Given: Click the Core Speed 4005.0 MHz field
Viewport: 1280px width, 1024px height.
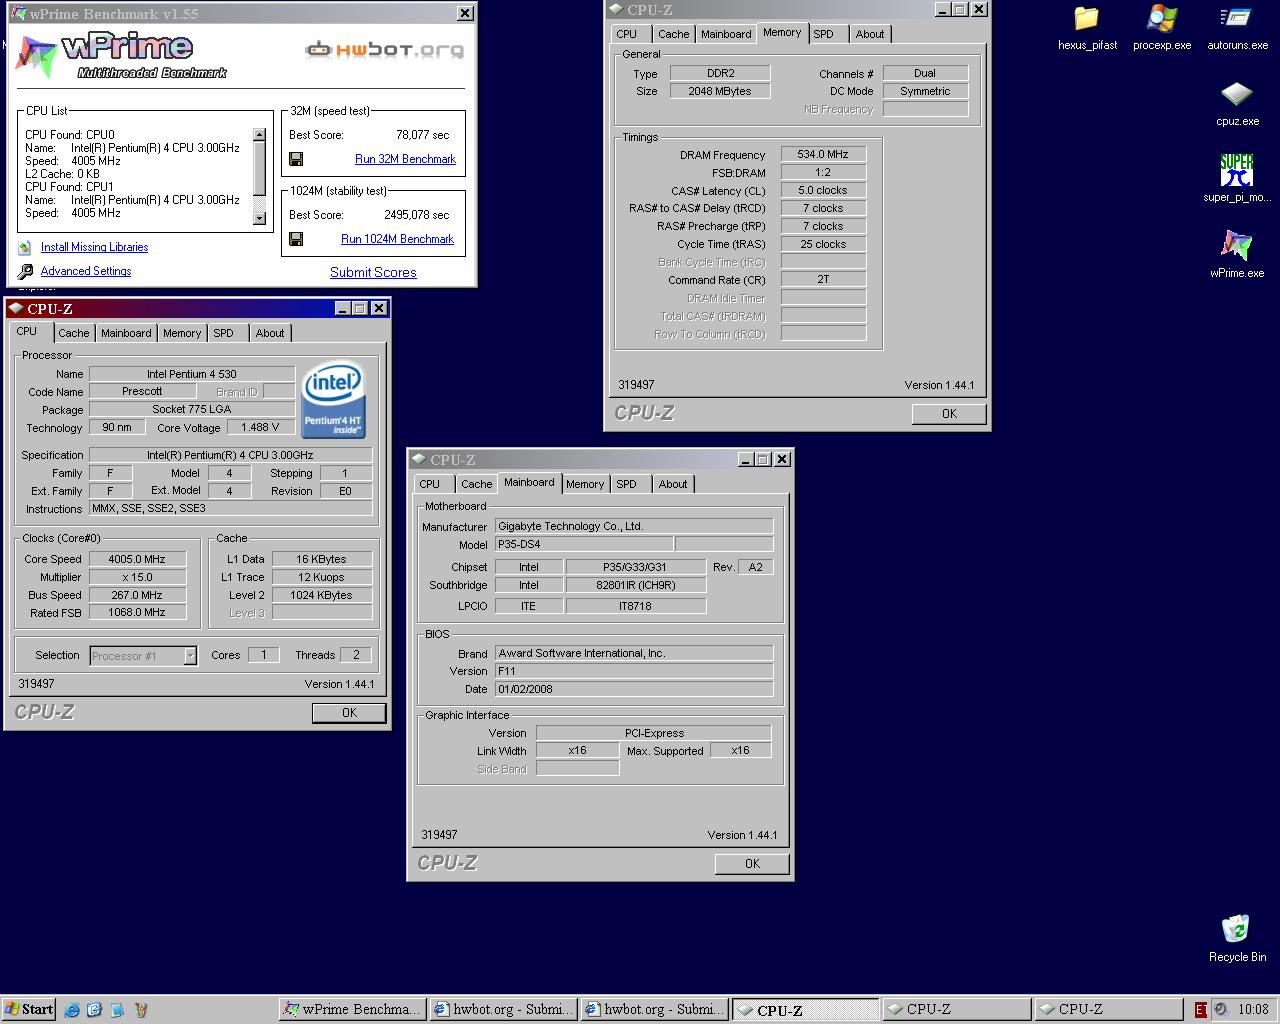Looking at the screenshot, I should click(x=137, y=559).
